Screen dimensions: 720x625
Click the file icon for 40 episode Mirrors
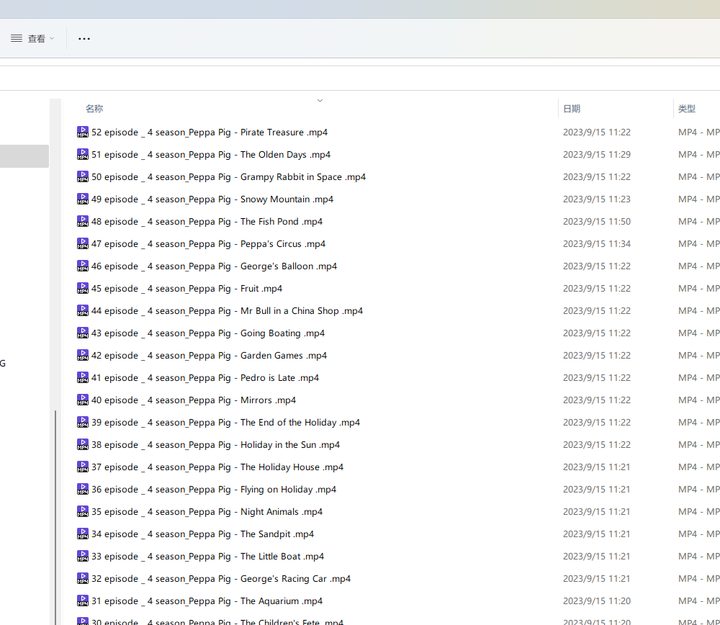coord(83,400)
